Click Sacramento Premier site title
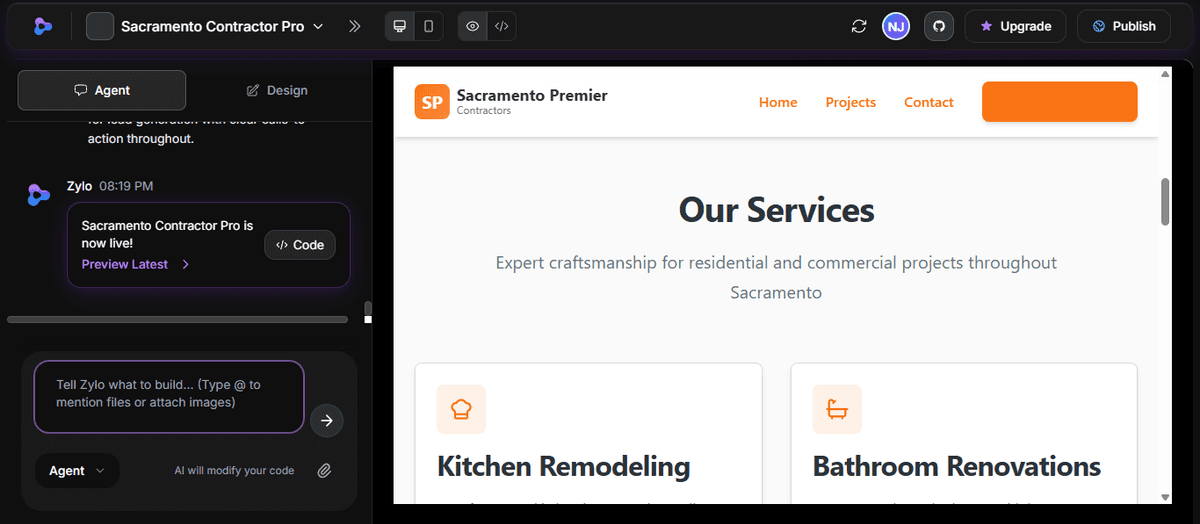Image resolution: width=1200 pixels, height=524 pixels. [x=532, y=95]
